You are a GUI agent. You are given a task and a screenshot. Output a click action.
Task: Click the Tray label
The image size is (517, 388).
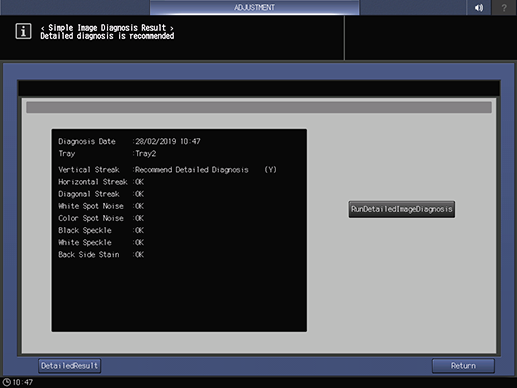(x=67, y=154)
